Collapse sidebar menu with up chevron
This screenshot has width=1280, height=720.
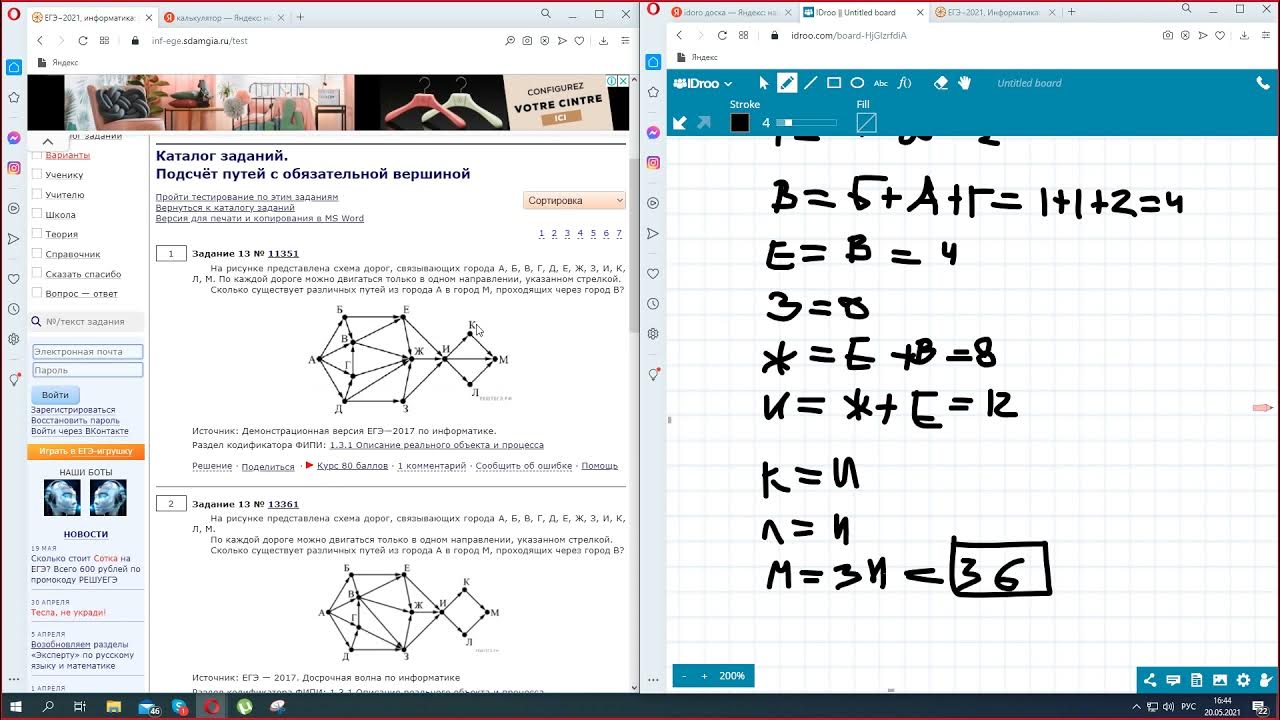47,142
